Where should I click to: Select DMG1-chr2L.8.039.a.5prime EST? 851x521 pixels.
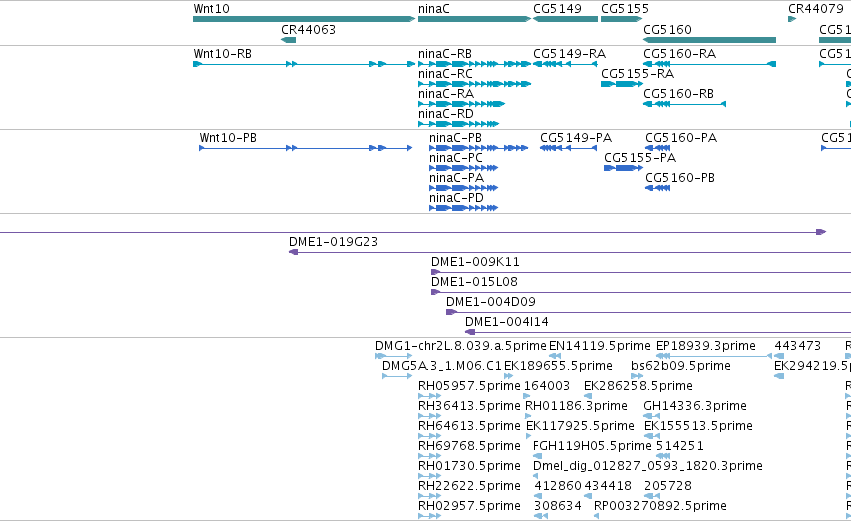[x=393, y=356]
